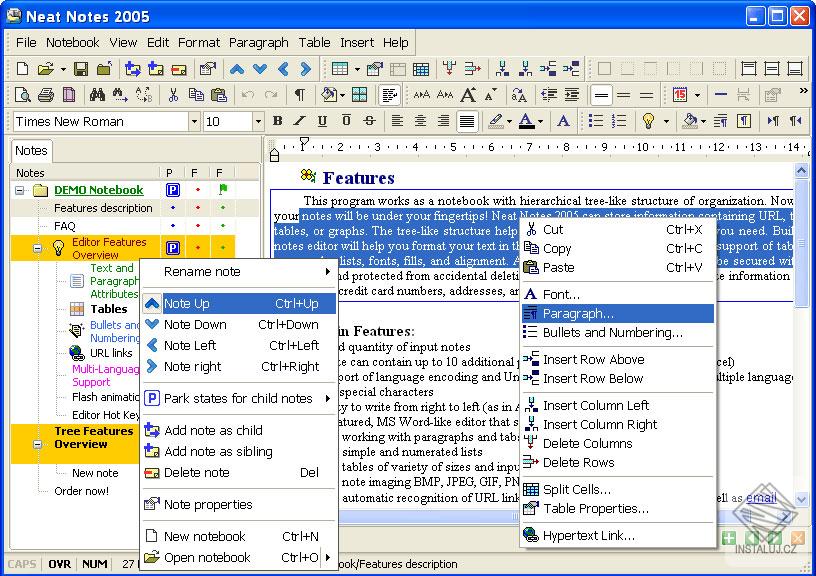Insert a bulleted list from the toolbar

[x=596, y=121]
